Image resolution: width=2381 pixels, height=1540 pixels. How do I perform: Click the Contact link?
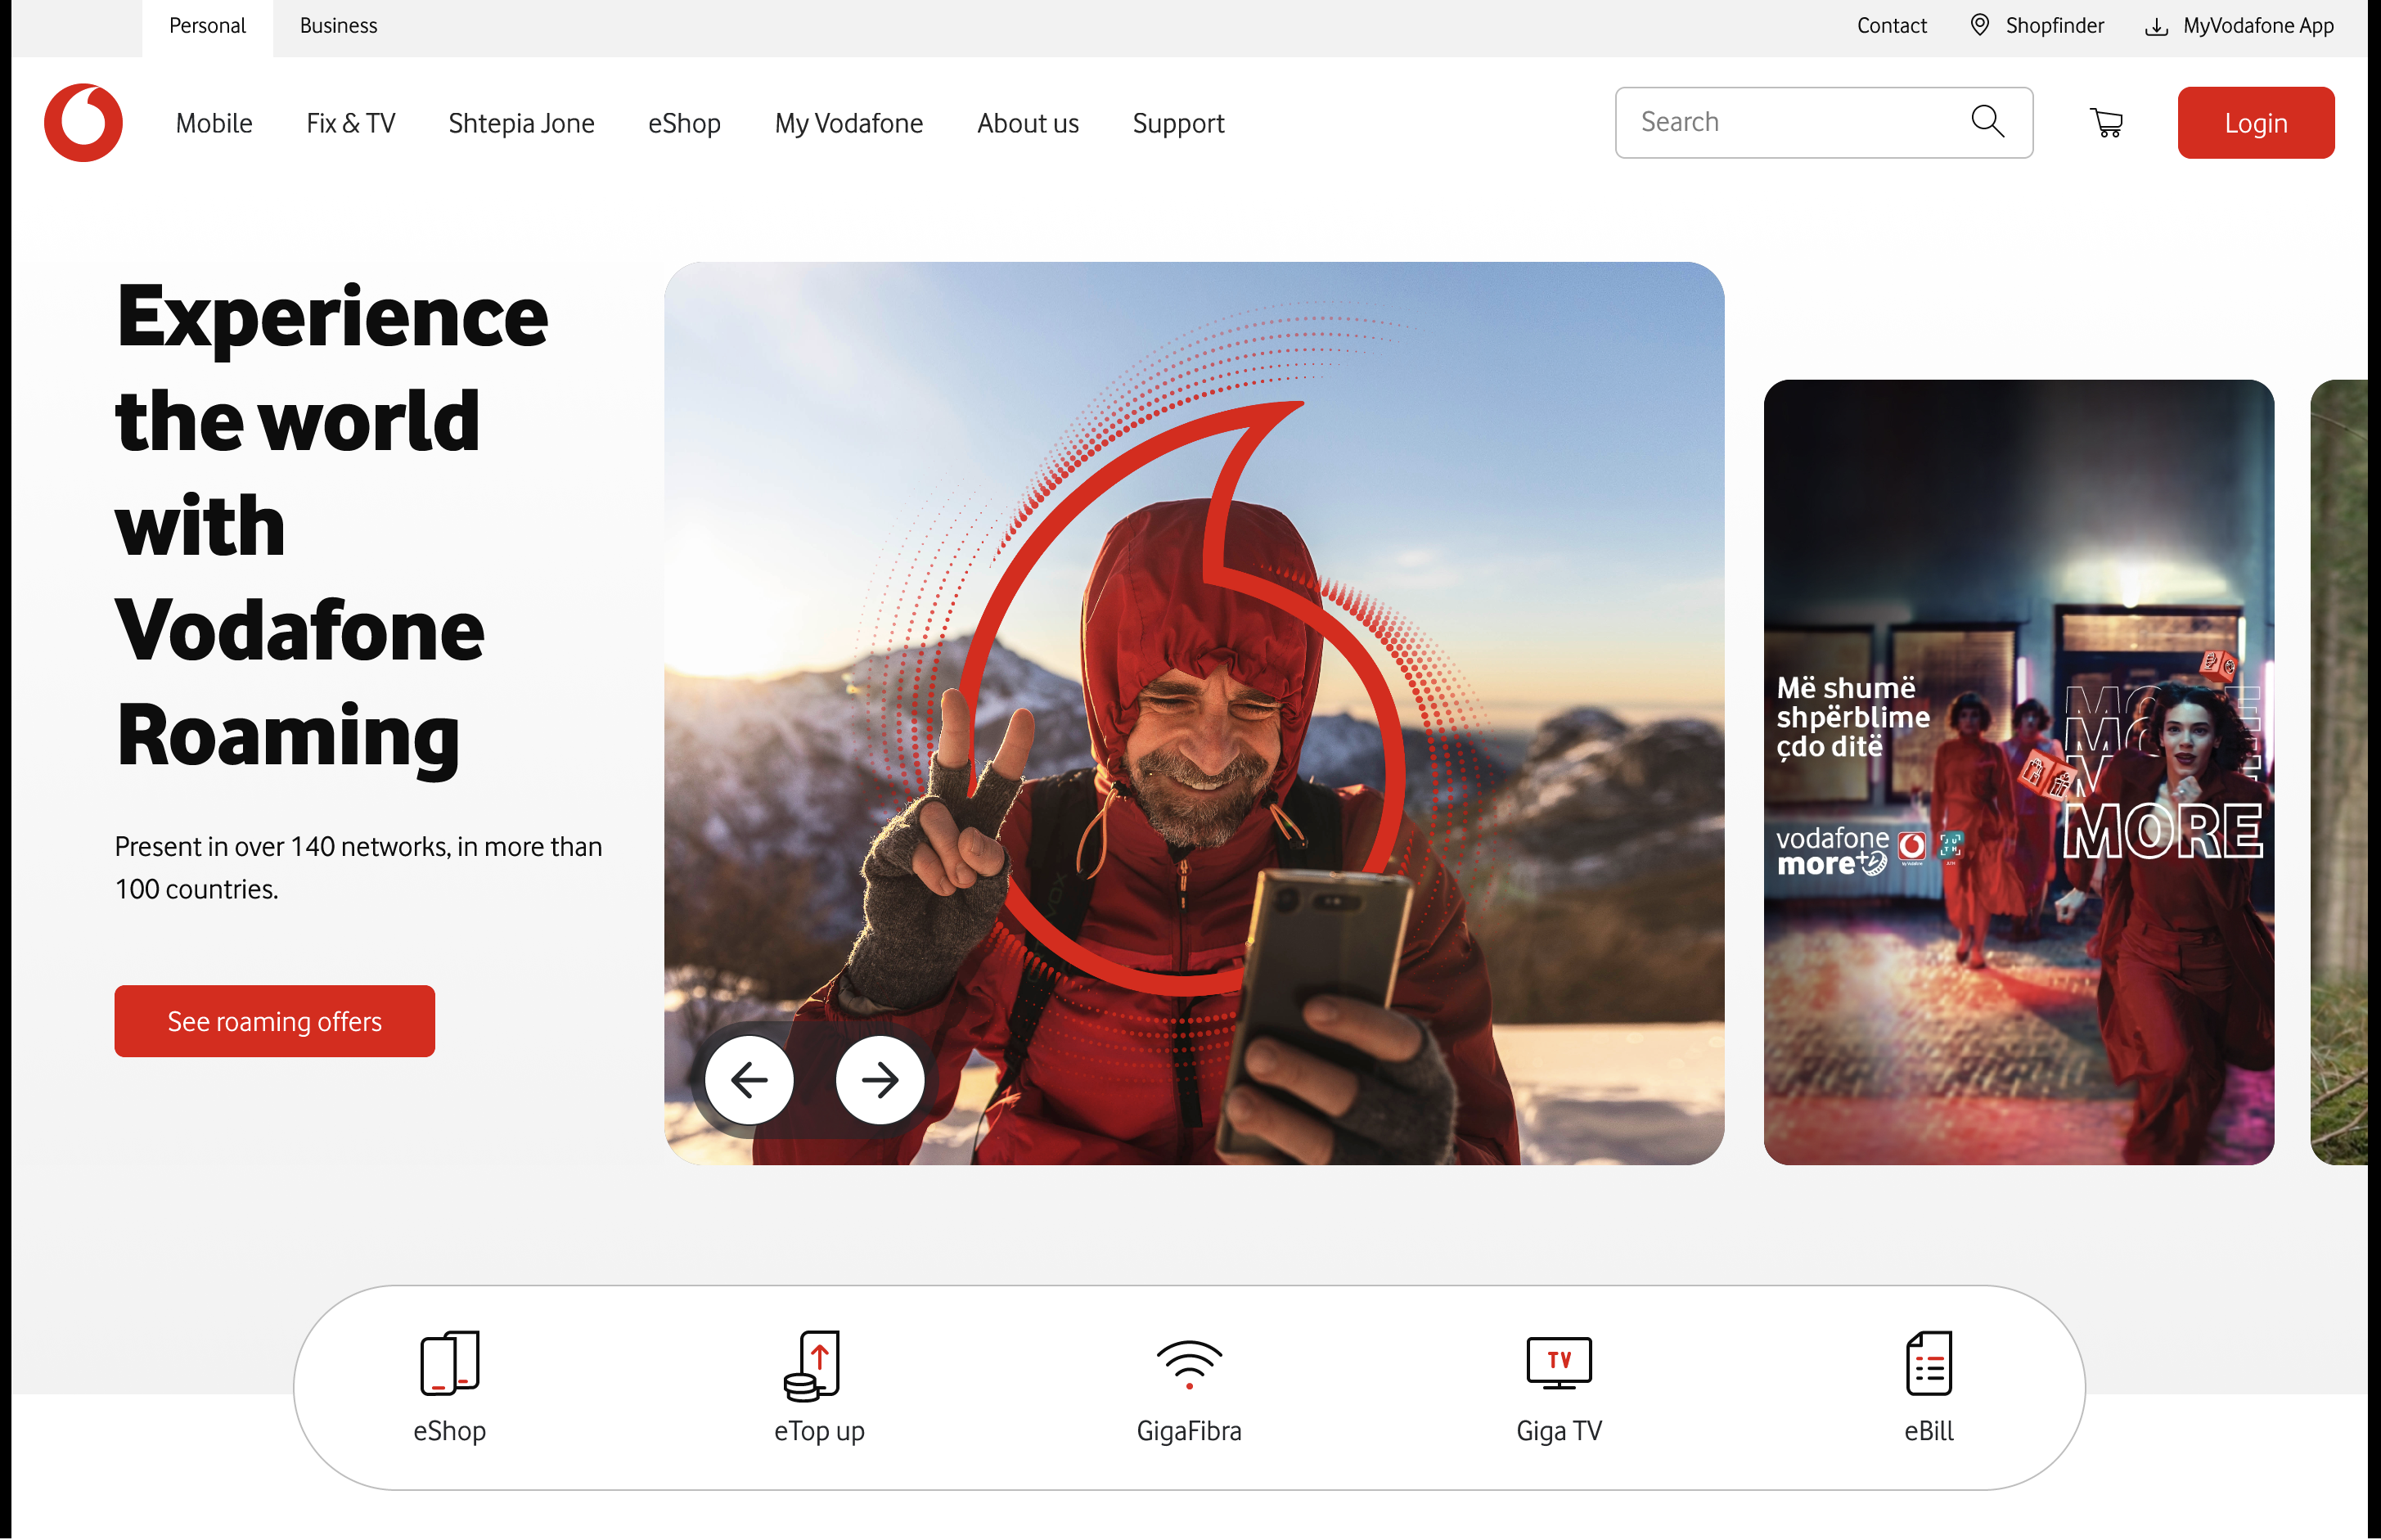[1891, 26]
